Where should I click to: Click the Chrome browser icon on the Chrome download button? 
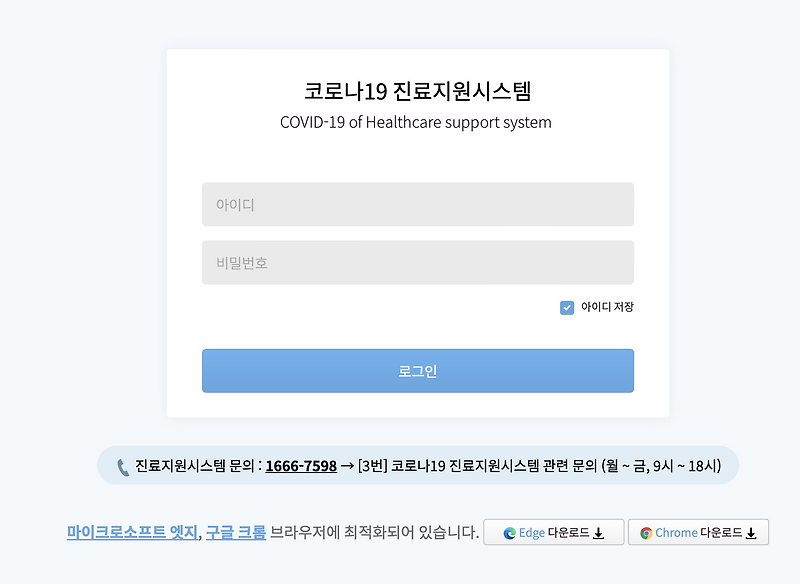648,532
